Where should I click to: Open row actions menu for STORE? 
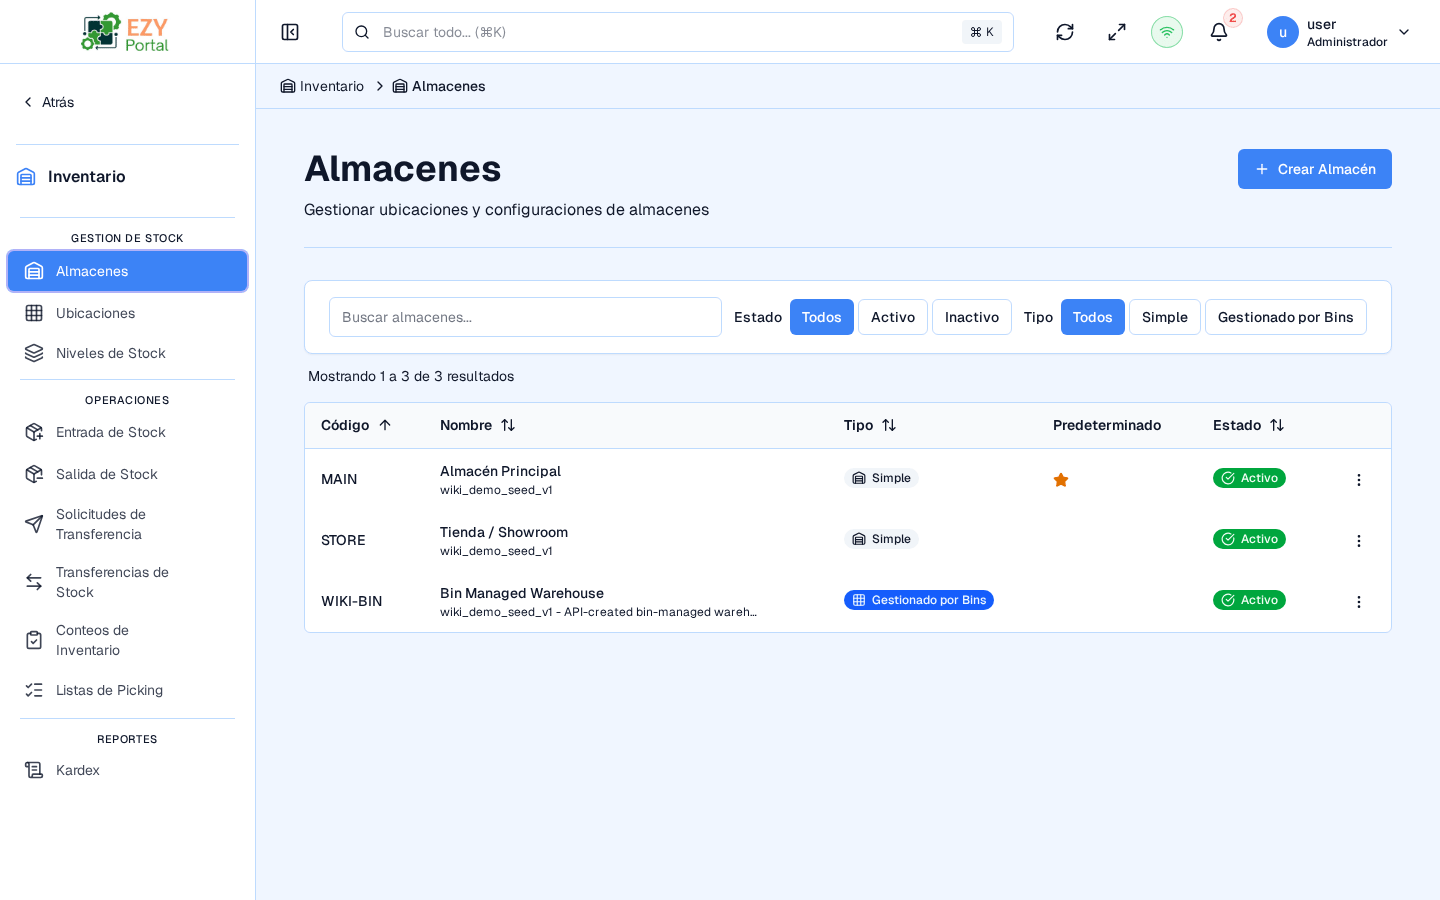(1359, 541)
